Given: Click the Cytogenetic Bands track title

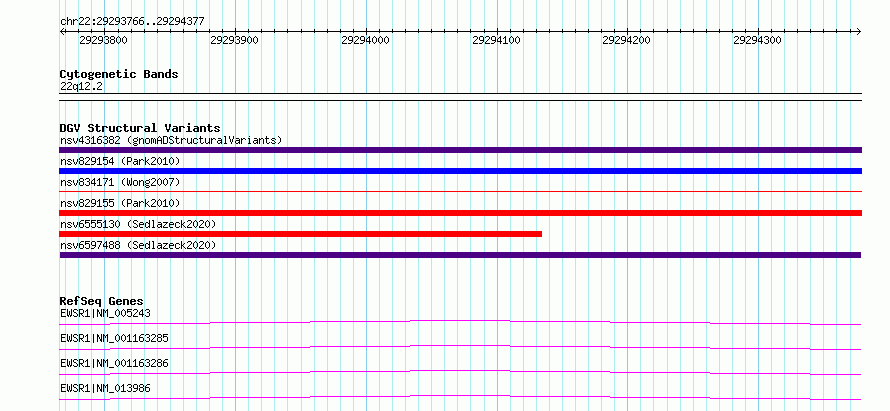Looking at the screenshot, I should [119, 74].
